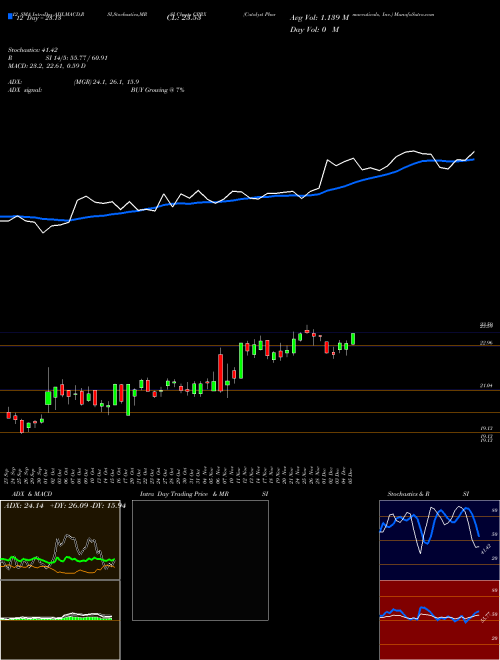The image size is (500, 660).
Task: Click the Stochastics: 41.42 readout
Action: pyautogui.click(x=33, y=50)
